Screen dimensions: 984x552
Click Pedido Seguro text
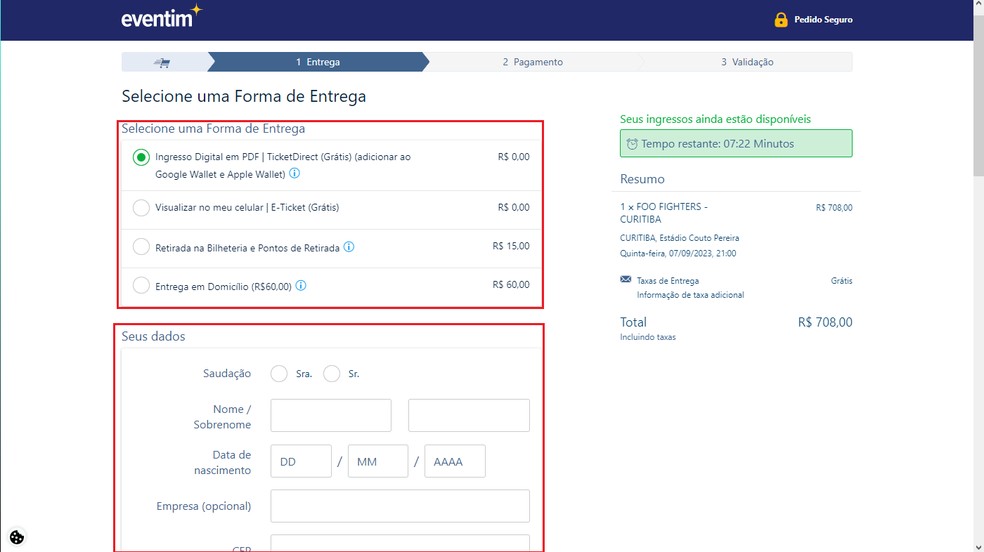click(823, 19)
